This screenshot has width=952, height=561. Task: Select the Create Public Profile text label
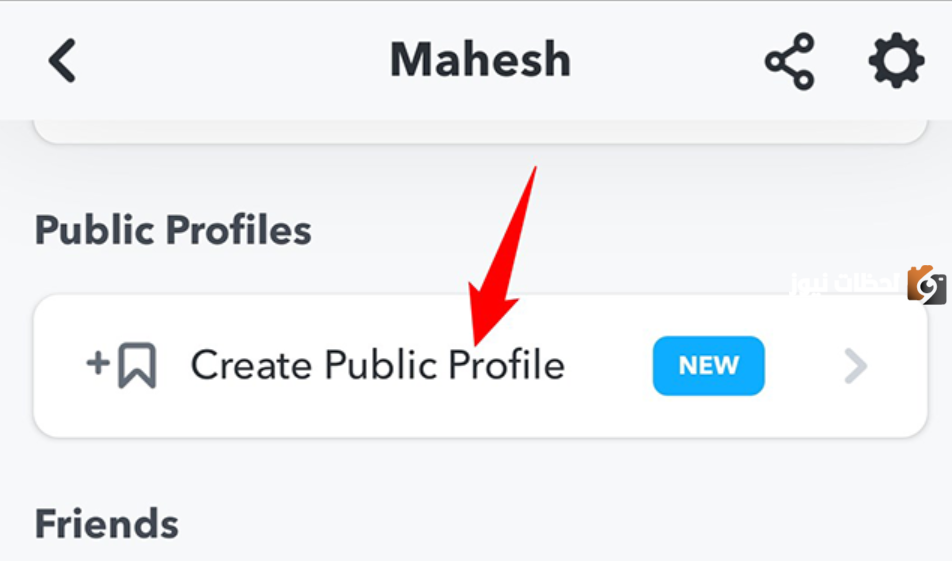pyautogui.click(x=377, y=366)
